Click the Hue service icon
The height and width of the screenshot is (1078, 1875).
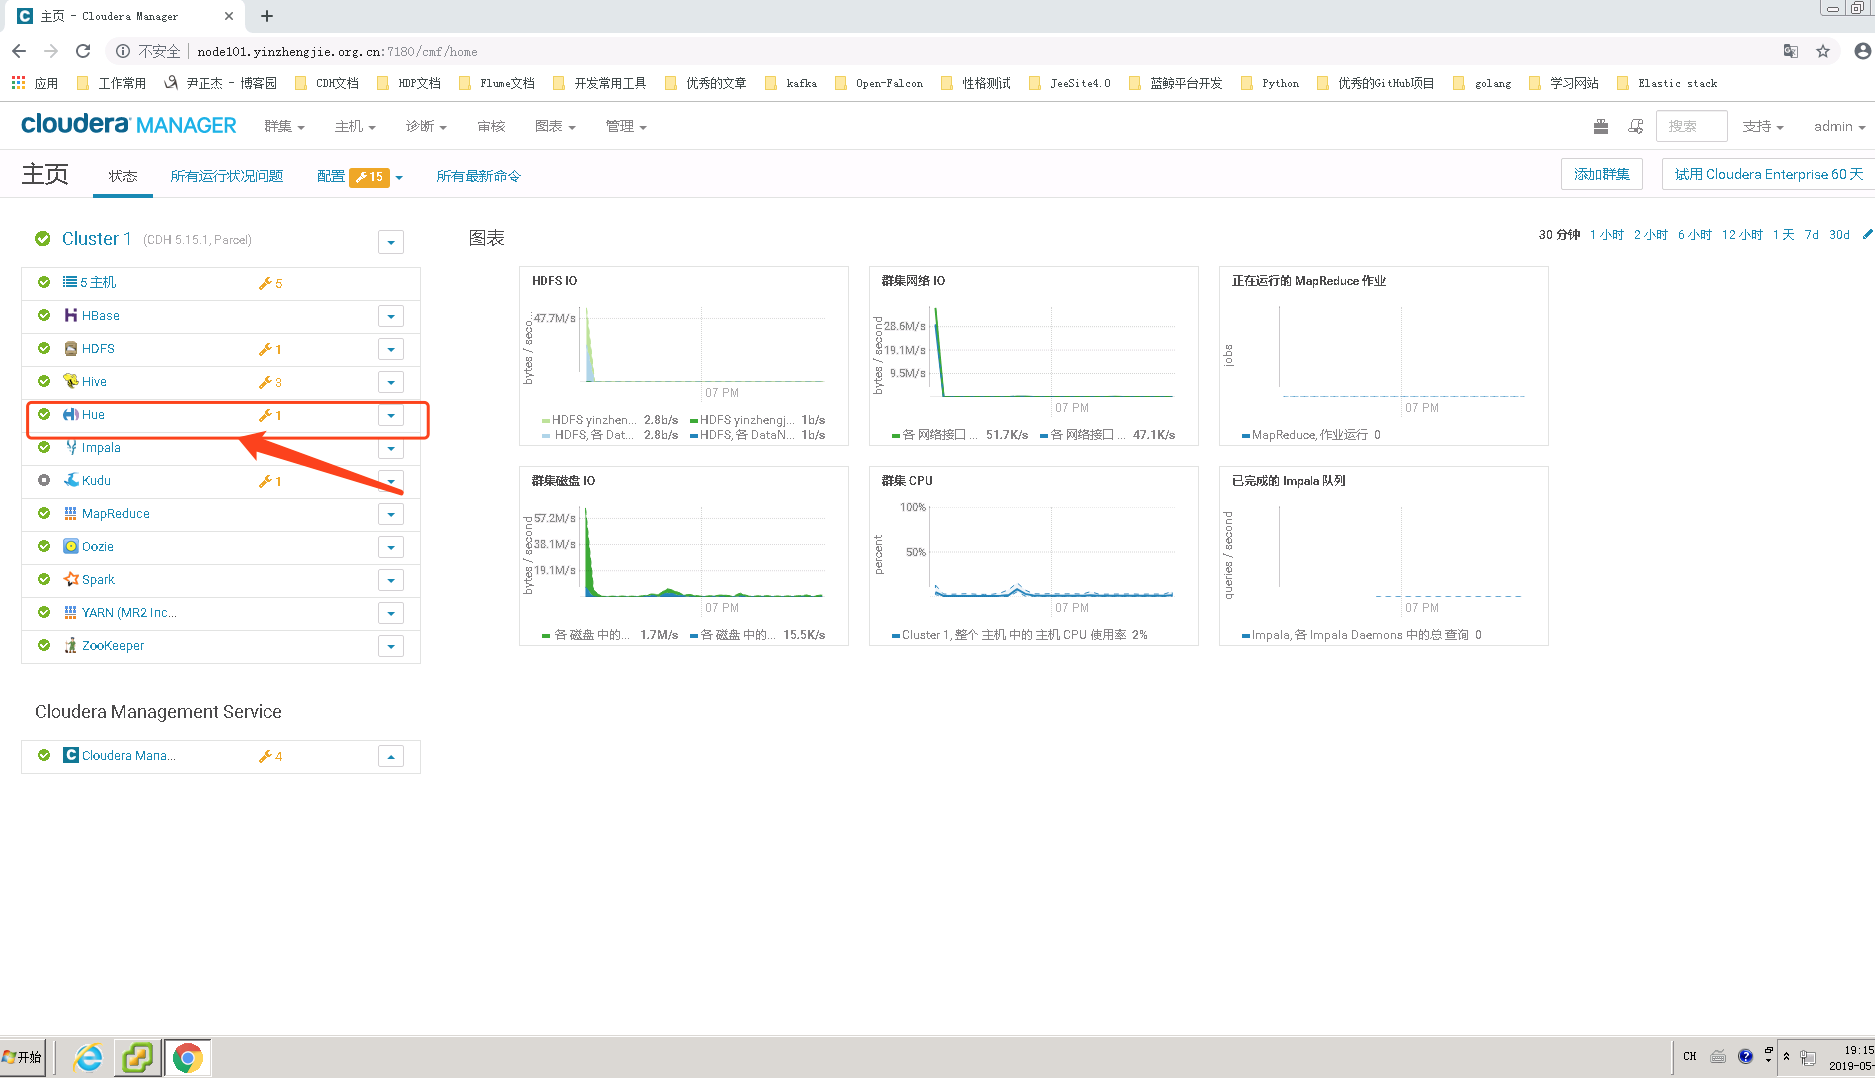(69, 414)
